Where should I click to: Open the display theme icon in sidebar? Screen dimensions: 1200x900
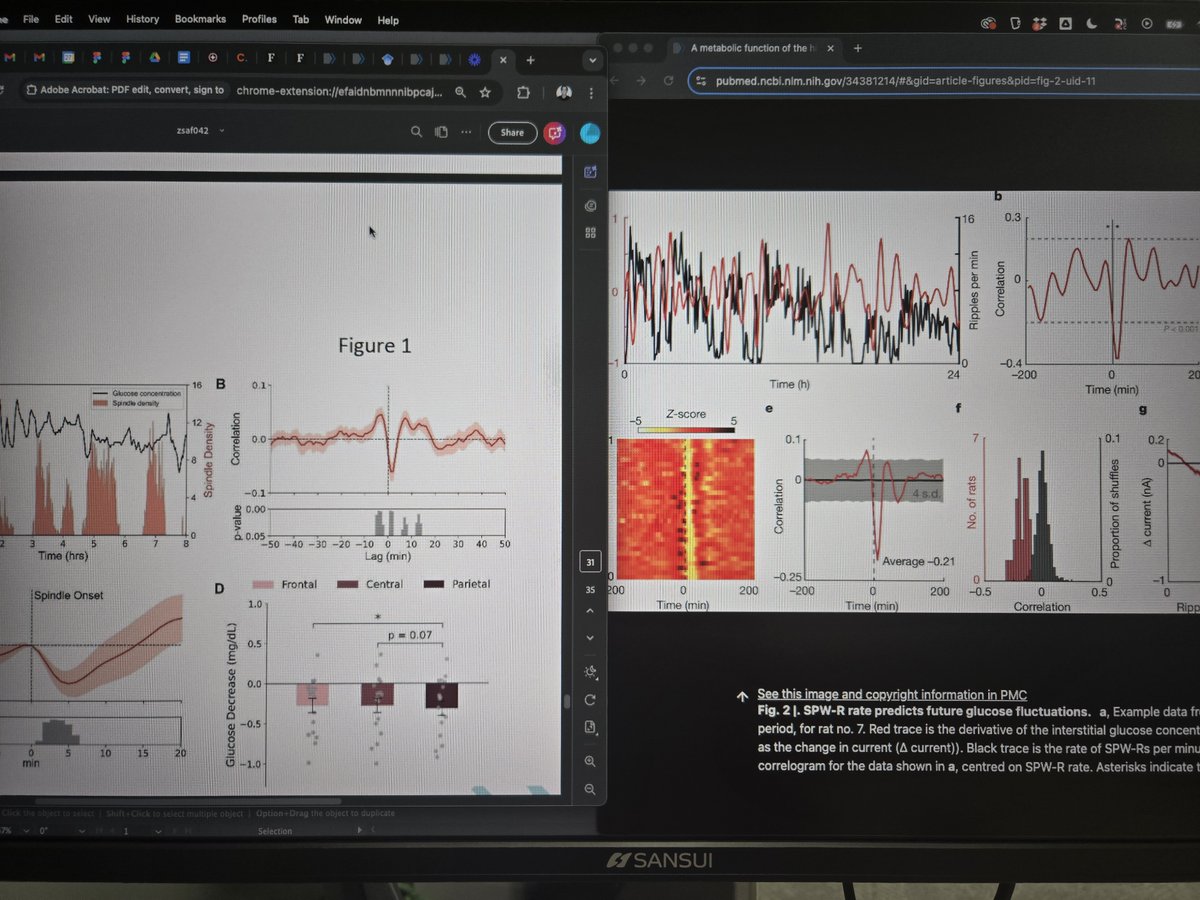coord(590,672)
